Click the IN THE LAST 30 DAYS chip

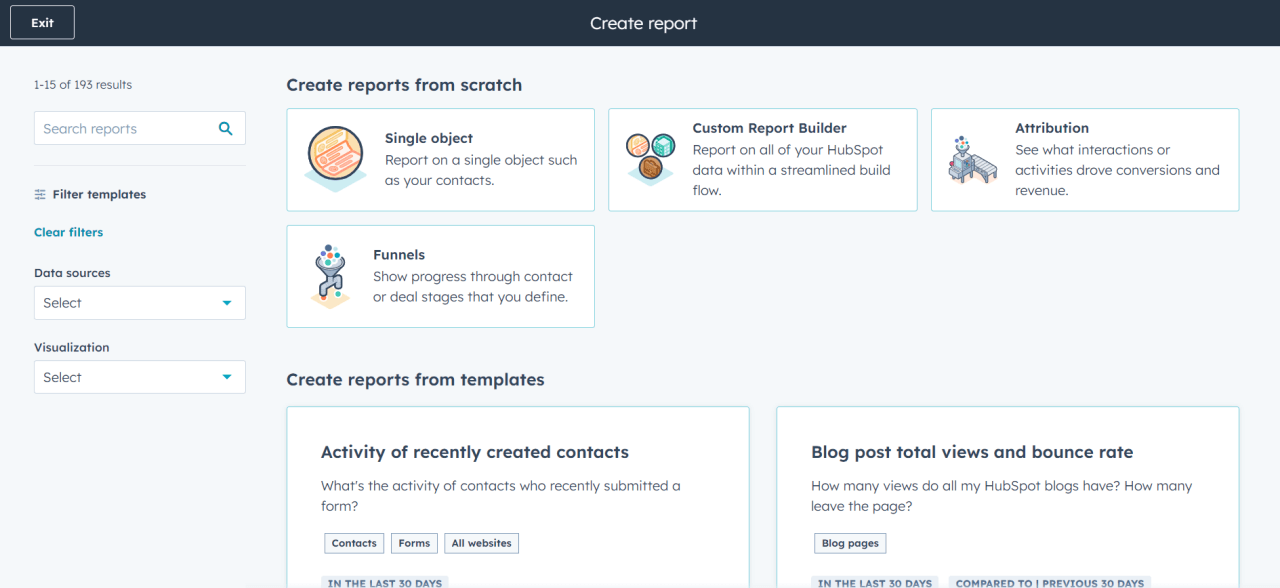384,582
